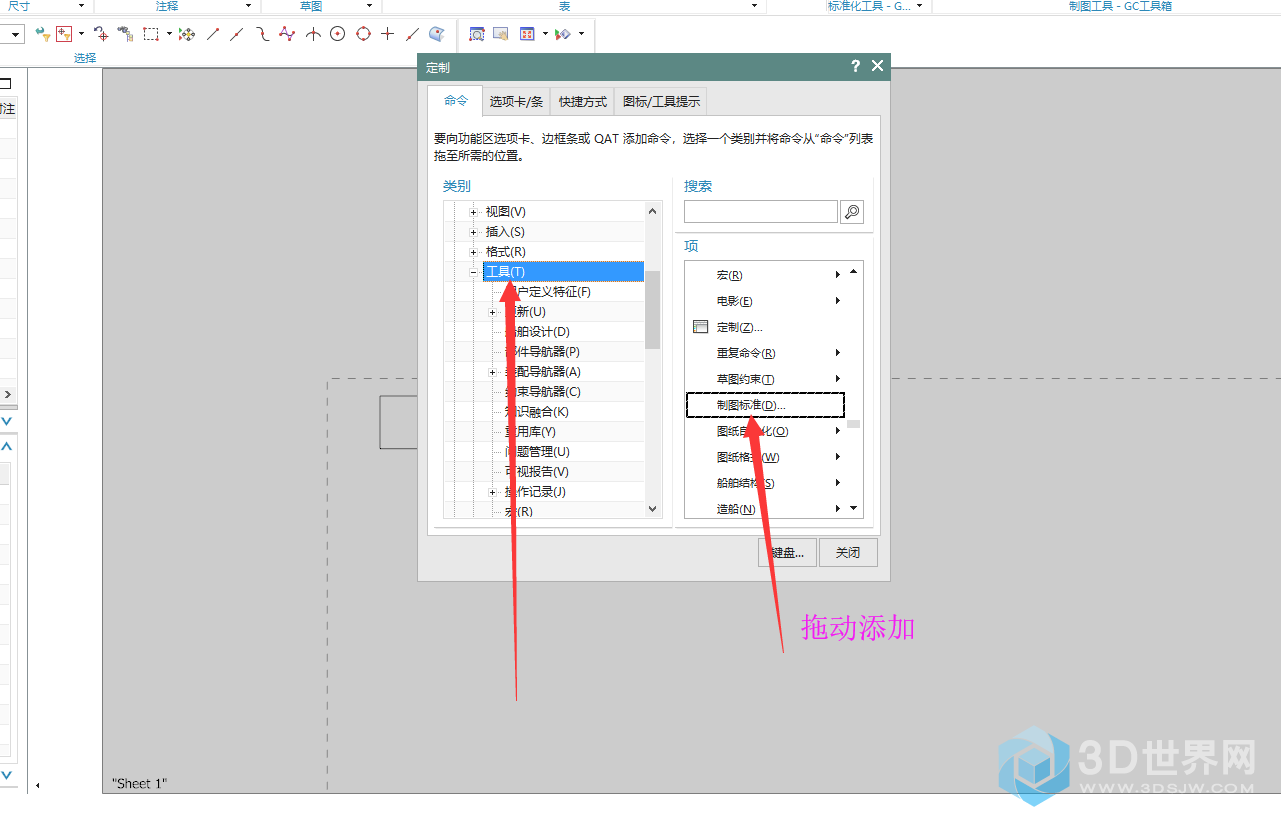The image size is (1281, 820).
Task: Click Point on Curve snap icon
Action: 413,34
